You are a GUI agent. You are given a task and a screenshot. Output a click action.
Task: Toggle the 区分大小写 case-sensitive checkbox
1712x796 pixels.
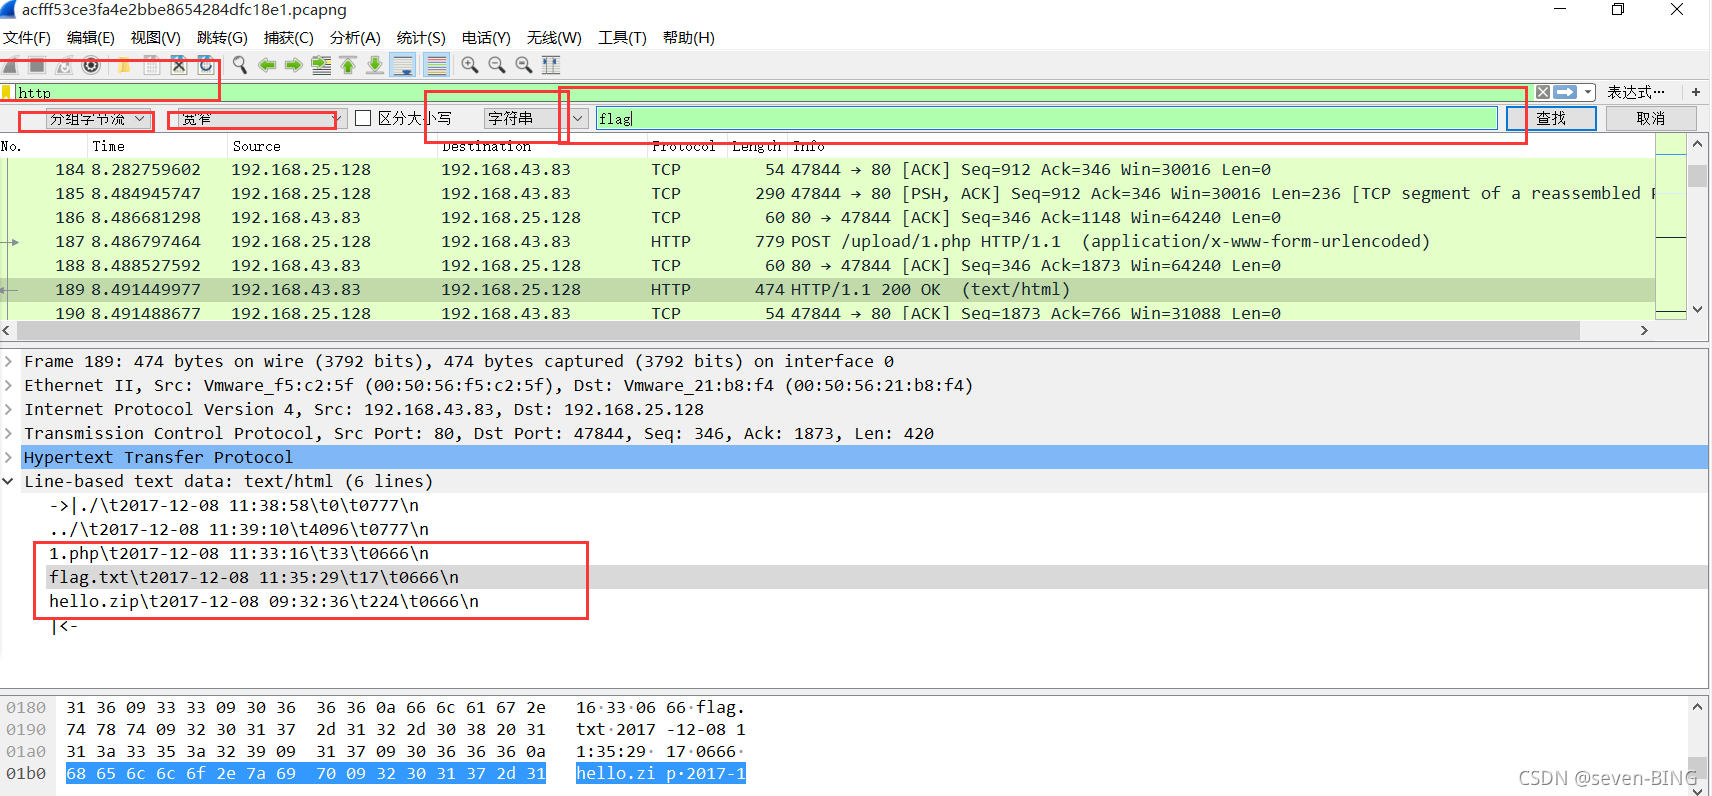tap(363, 118)
